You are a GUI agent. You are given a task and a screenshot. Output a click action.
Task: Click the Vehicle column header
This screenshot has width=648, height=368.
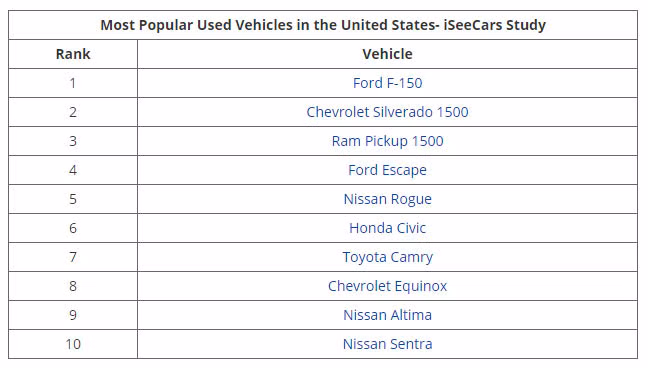(387, 54)
